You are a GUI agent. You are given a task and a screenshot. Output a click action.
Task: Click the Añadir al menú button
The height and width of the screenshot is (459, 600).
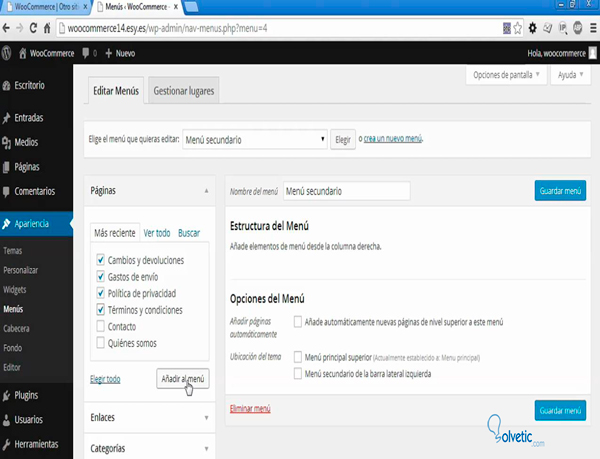183,379
